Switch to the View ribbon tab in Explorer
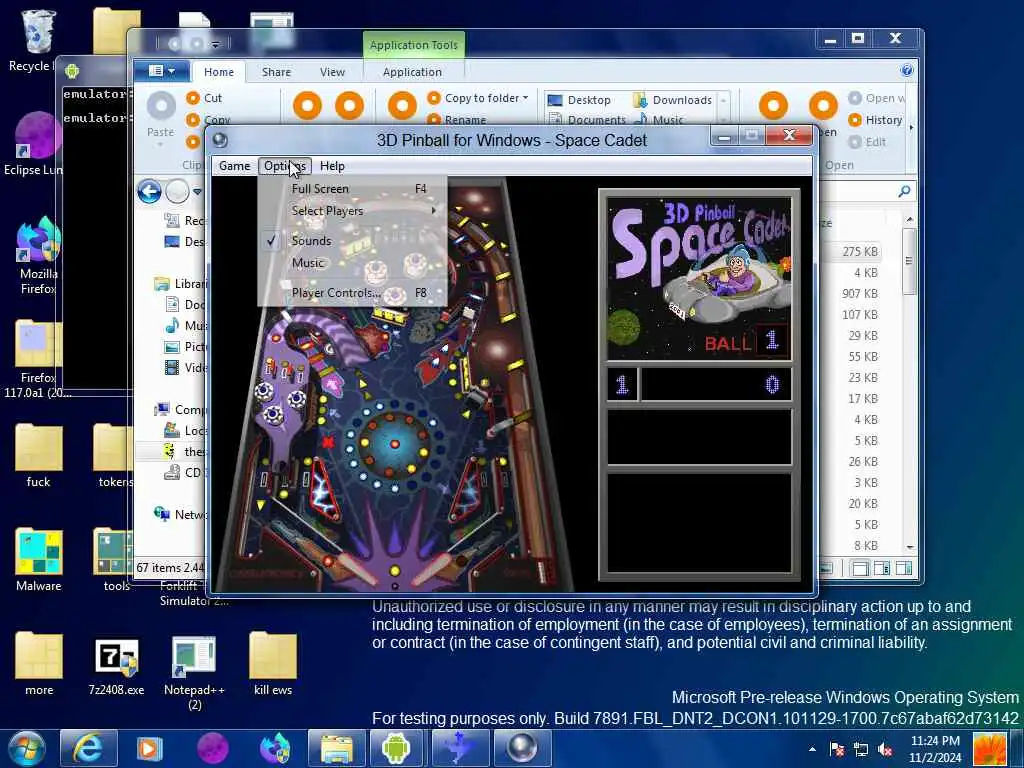This screenshot has width=1024, height=768. coord(332,72)
